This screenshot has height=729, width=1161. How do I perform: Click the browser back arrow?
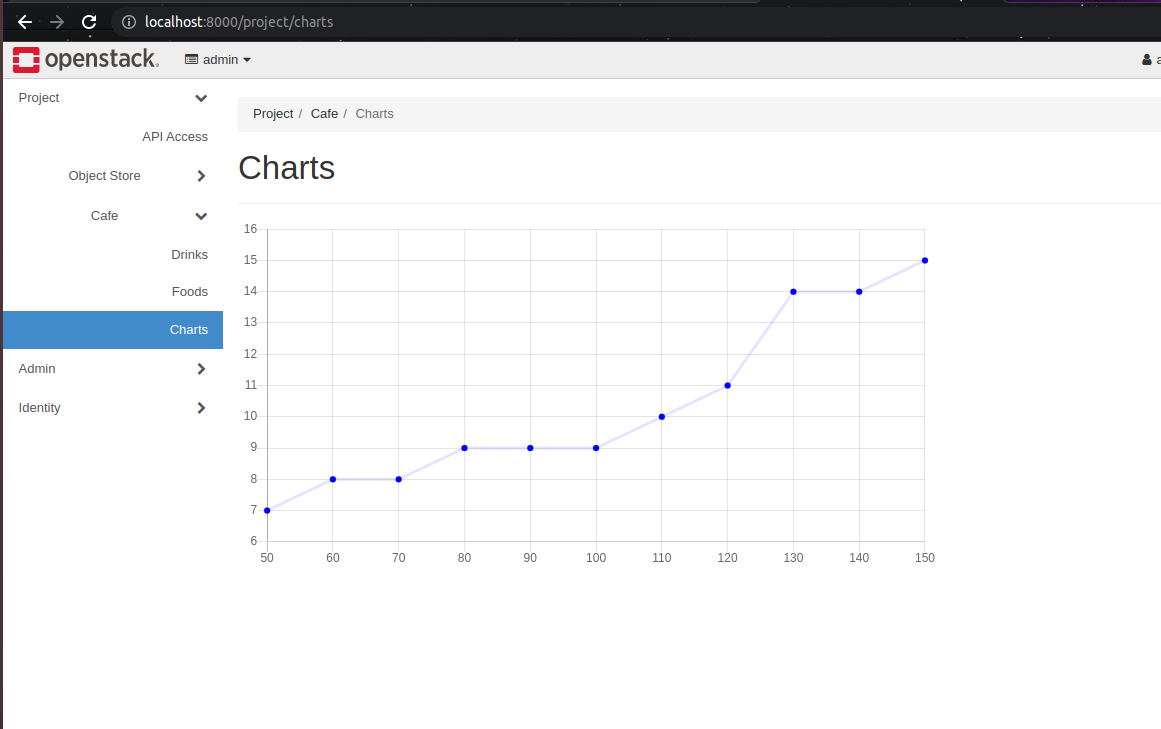[x=25, y=22]
